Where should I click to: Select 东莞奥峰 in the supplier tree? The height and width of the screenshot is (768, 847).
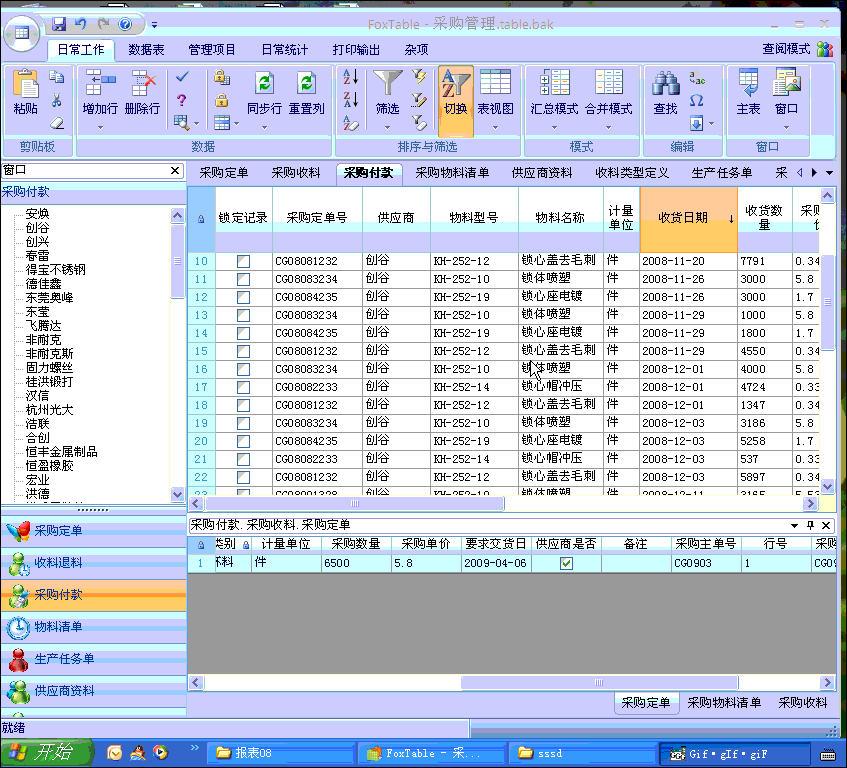pos(49,298)
